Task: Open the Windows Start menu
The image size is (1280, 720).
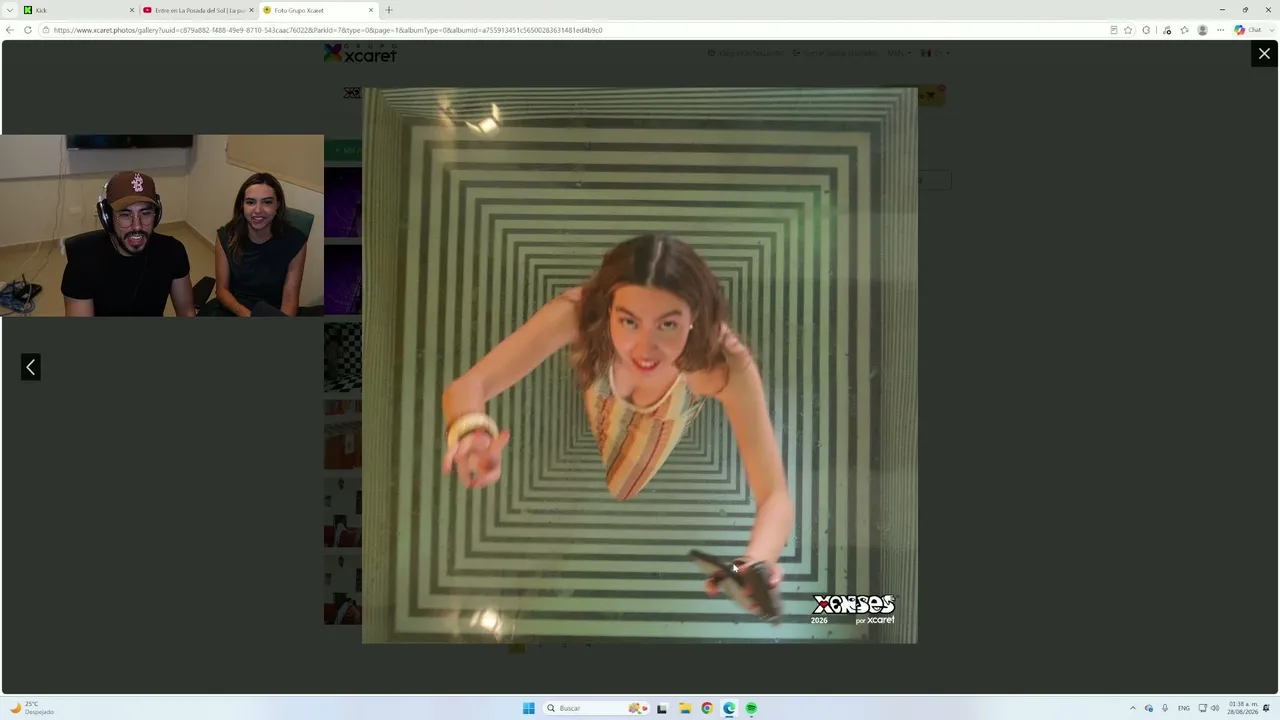Action: pyautogui.click(x=529, y=708)
